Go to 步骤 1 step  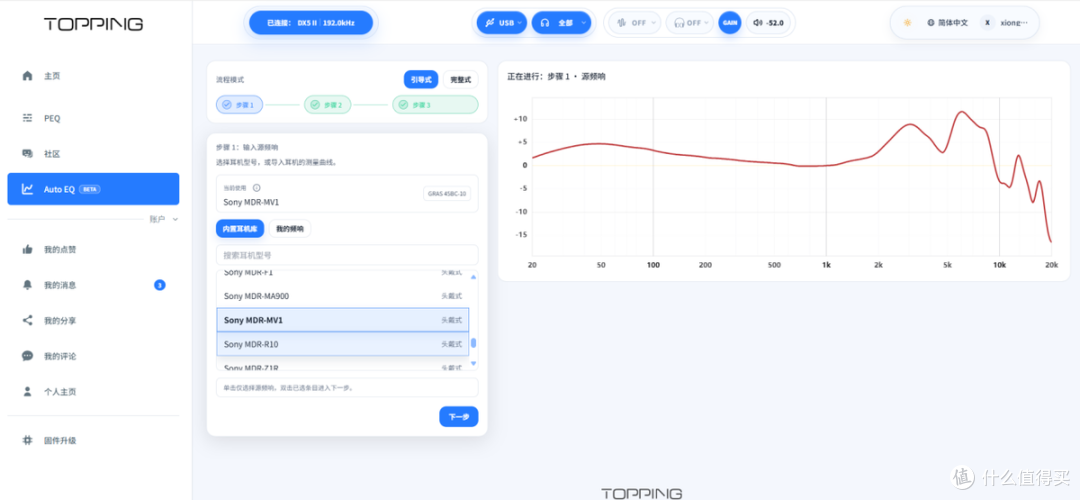click(239, 105)
